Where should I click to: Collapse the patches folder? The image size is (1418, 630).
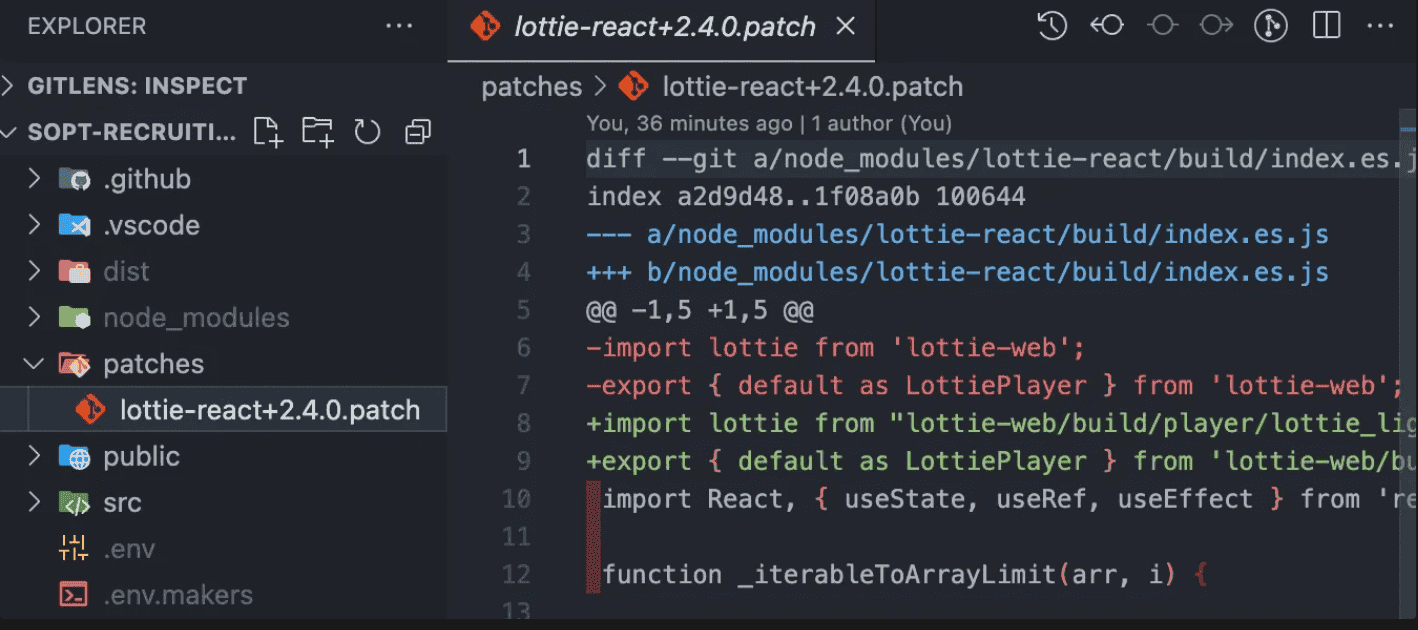153,364
